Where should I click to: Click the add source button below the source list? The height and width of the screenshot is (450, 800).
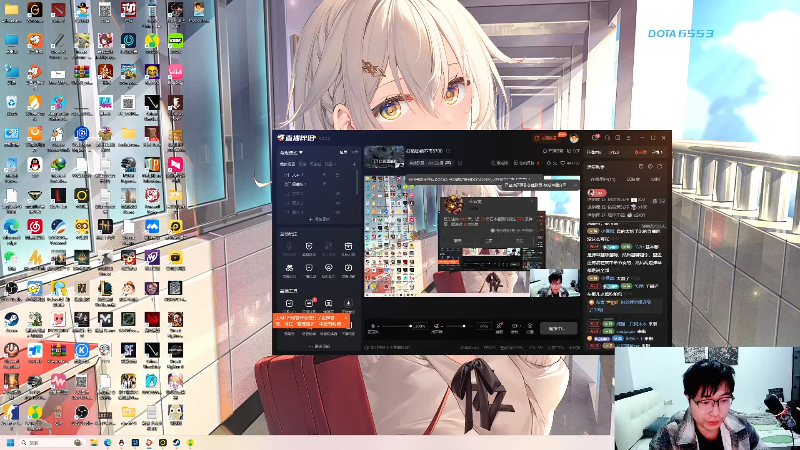tap(319, 219)
